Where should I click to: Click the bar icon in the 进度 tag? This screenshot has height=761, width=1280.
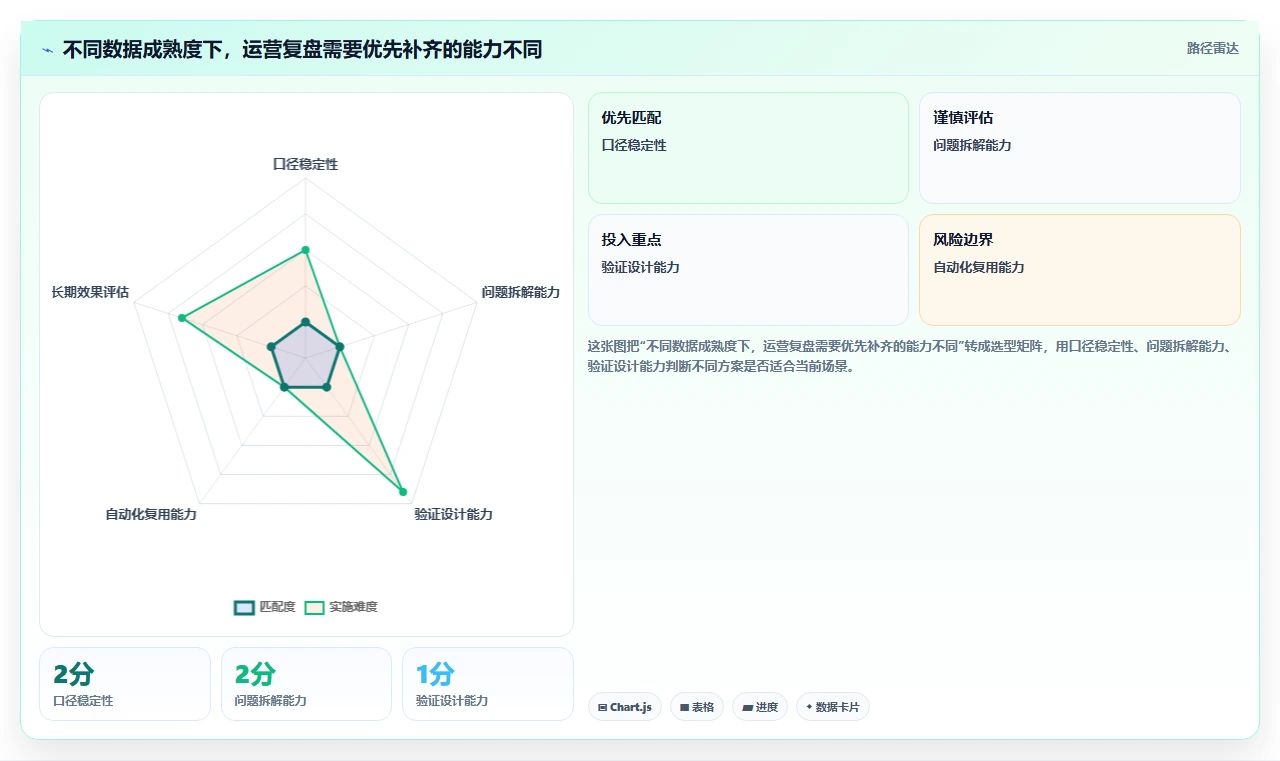[747, 707]
